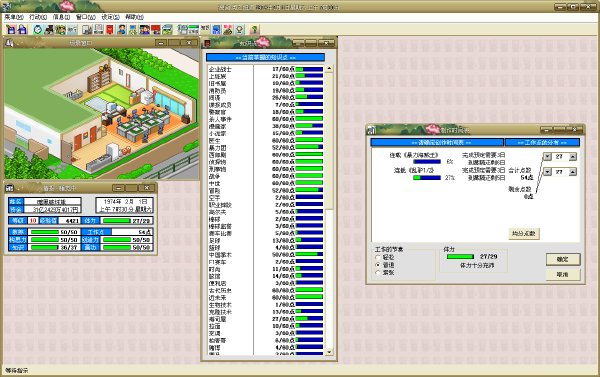Click the 确定 confirm button

tap(562, 259)
